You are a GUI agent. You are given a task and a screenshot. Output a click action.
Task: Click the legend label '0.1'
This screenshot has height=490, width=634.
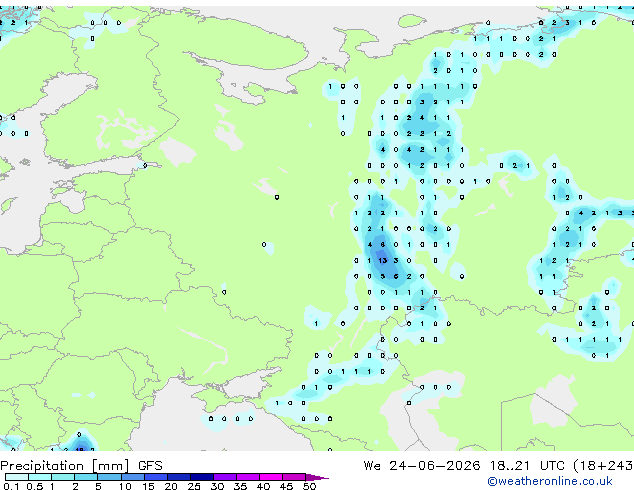point(11,486)
